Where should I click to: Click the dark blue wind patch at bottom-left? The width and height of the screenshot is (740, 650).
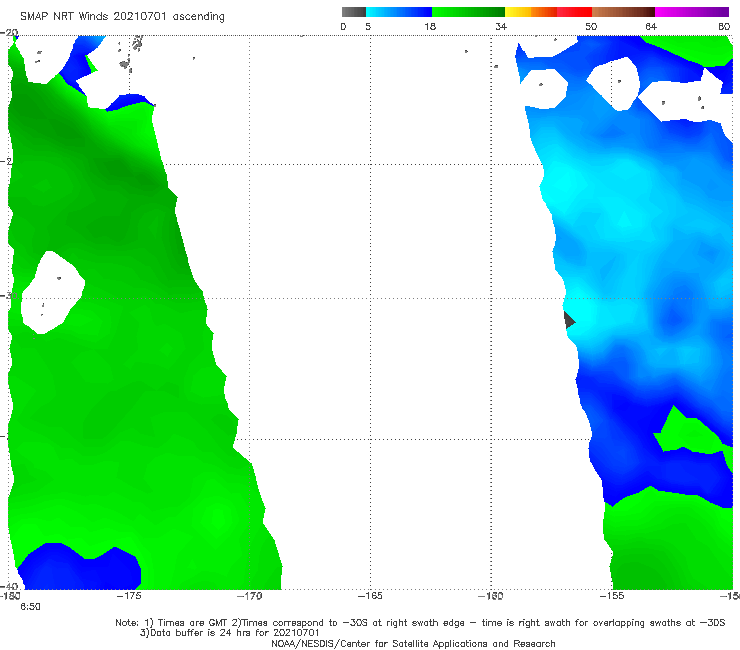coord(80,569)
